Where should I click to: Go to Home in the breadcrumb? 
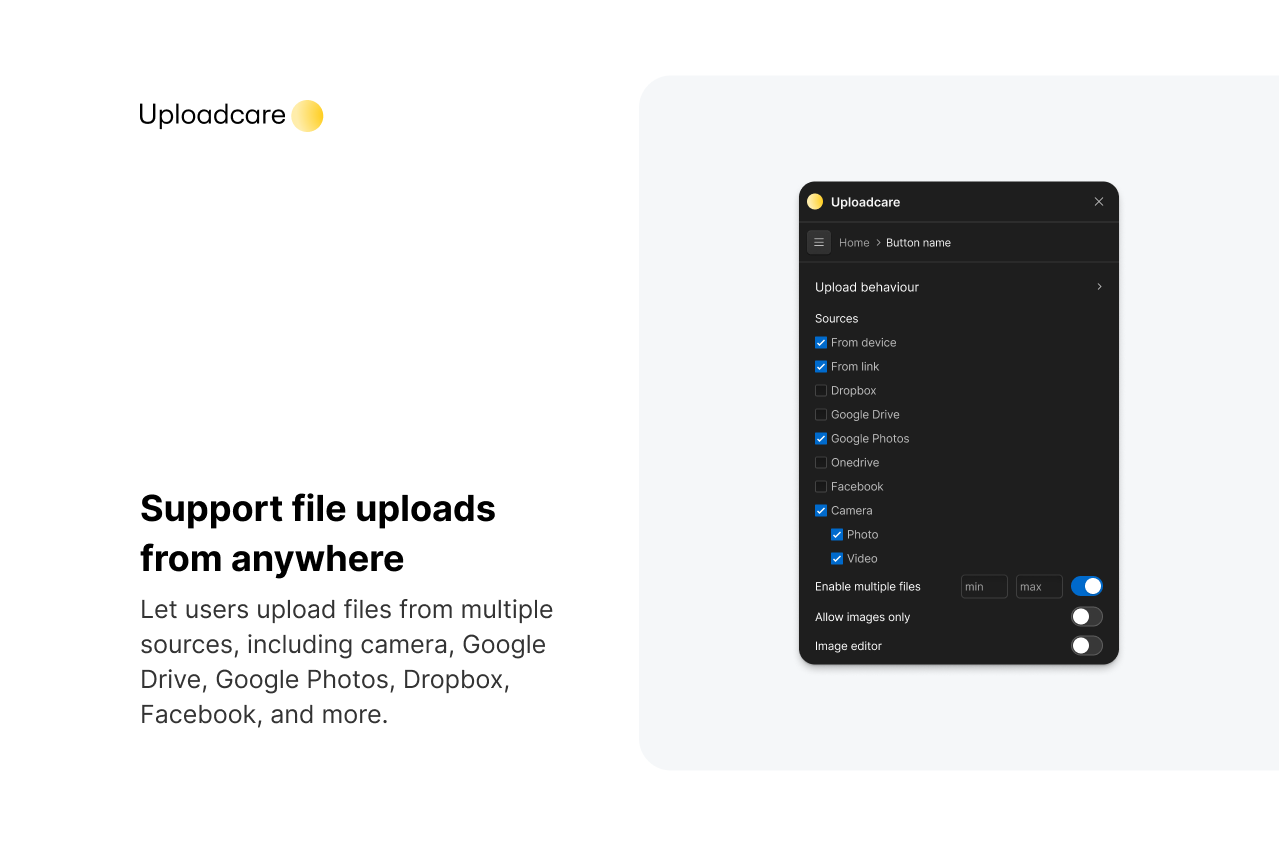(854, 243)
